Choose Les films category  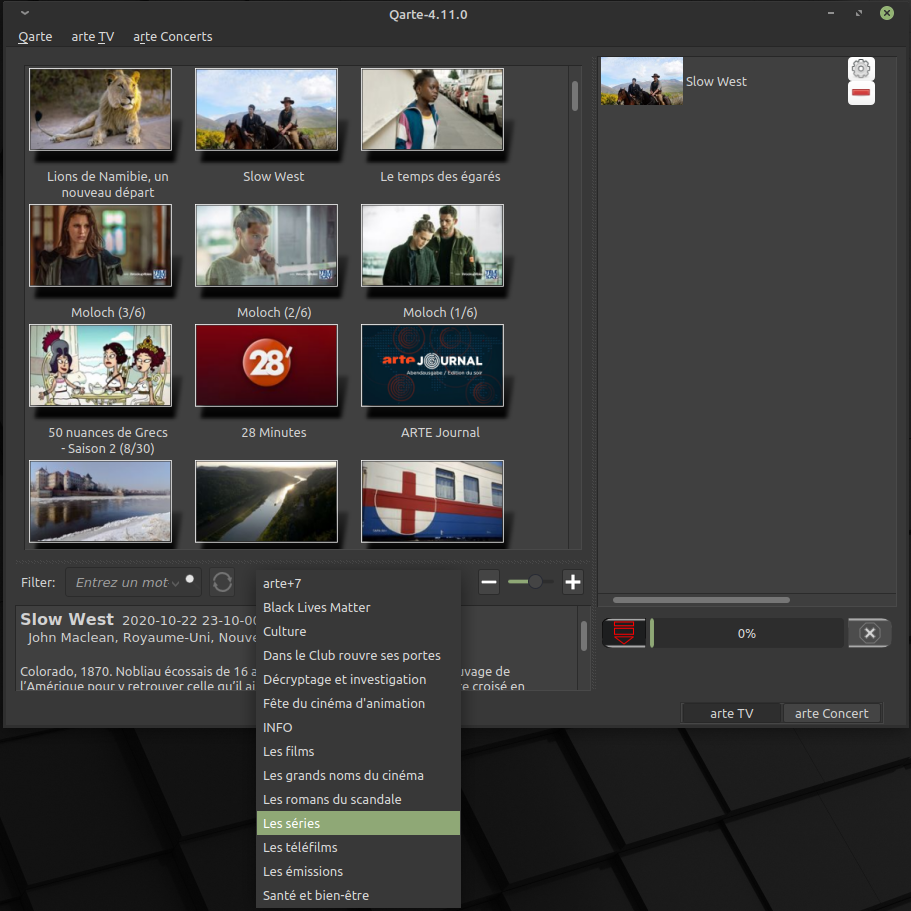coord(358,751)
